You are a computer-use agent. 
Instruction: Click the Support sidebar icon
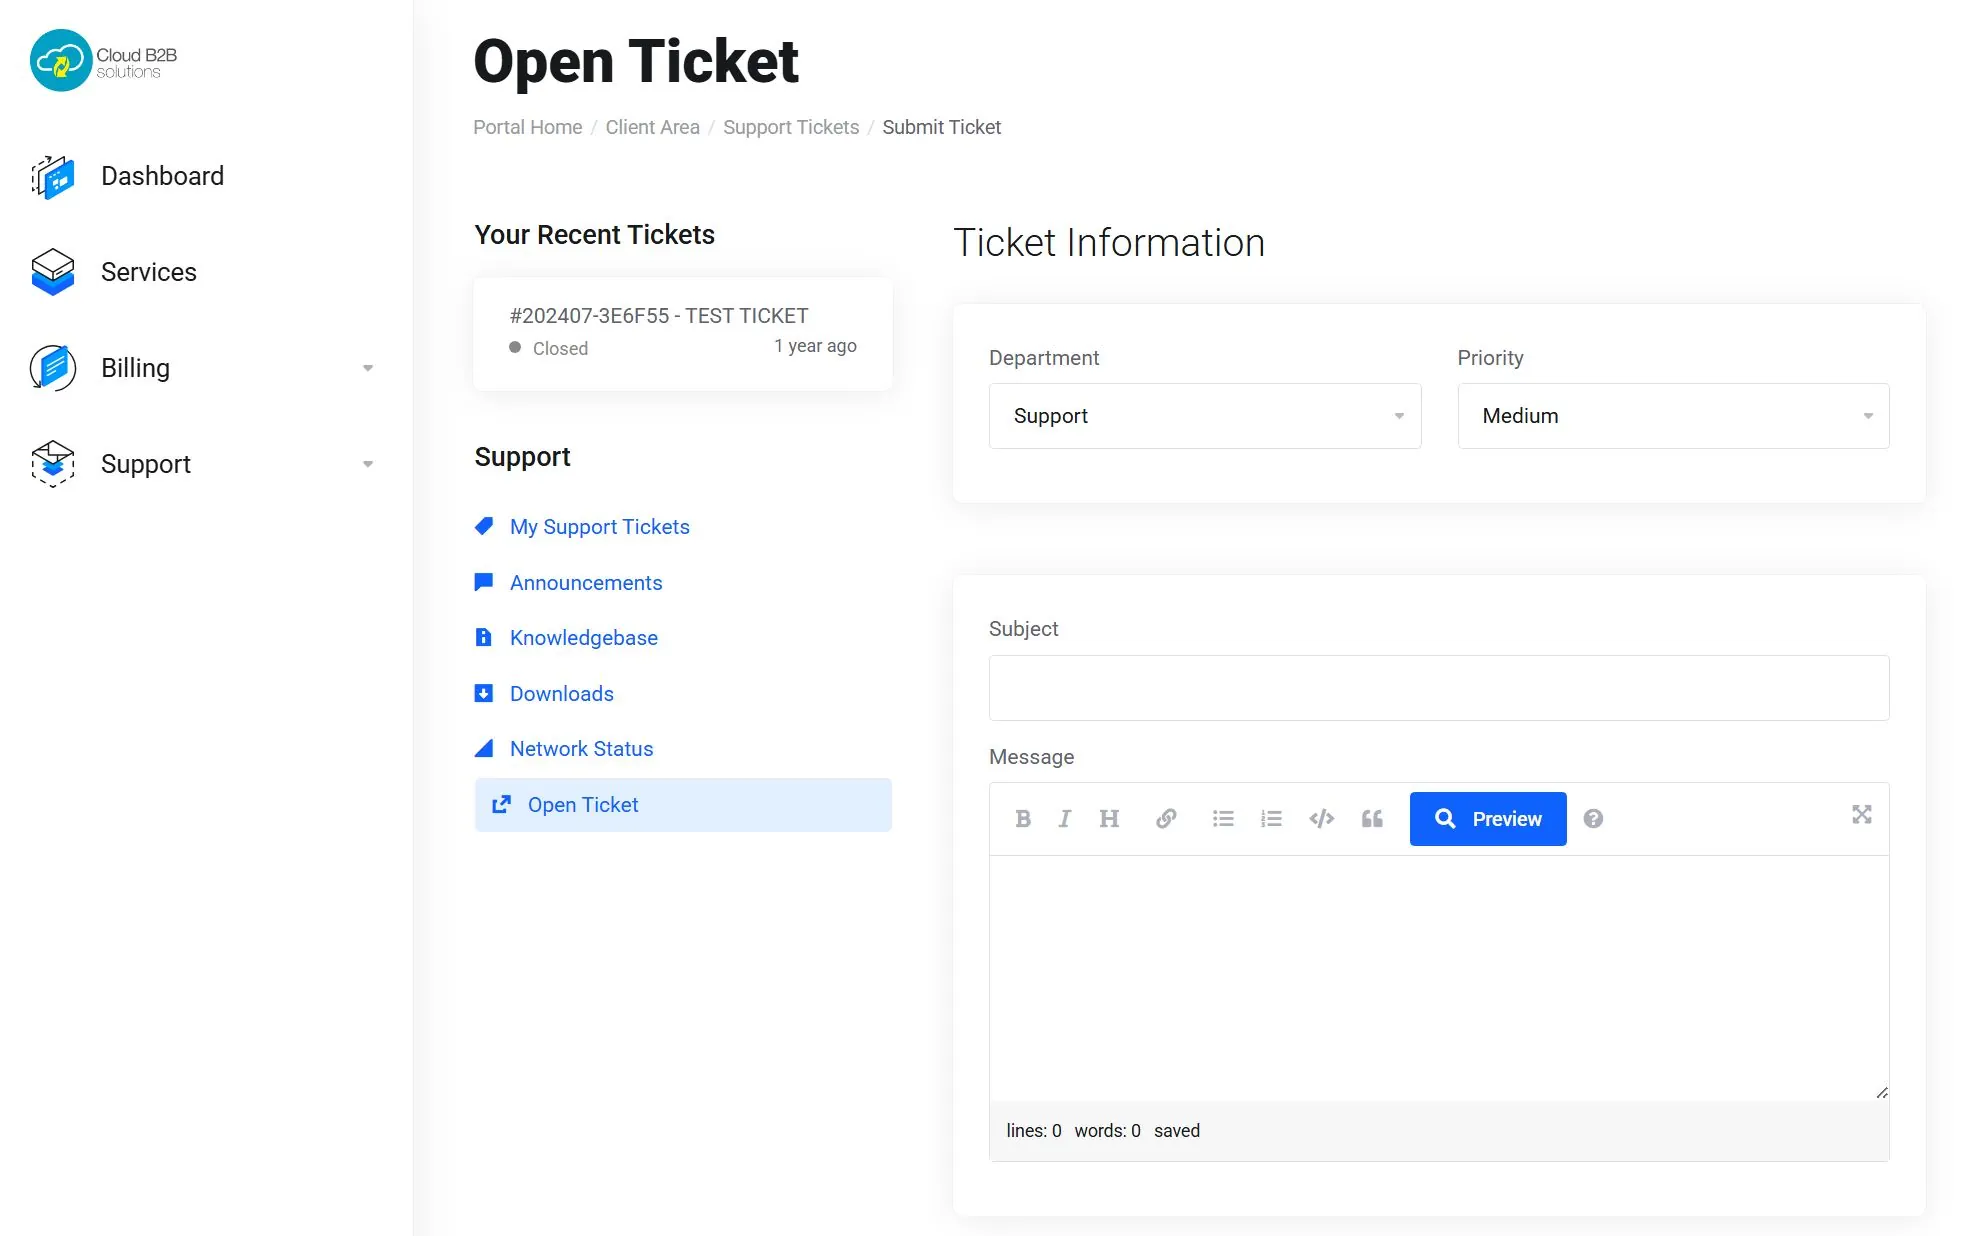point(53,464)
